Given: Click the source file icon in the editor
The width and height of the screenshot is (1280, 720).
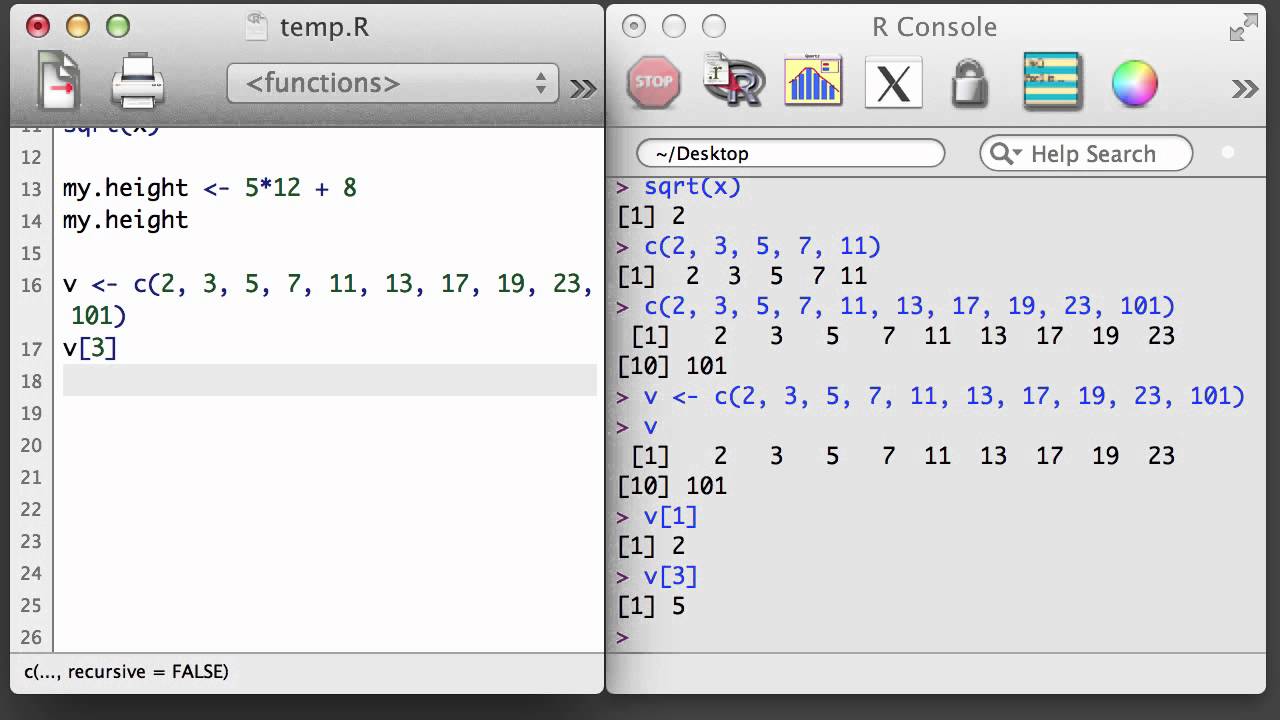Looking at the screenshot, I should point(58,82).
